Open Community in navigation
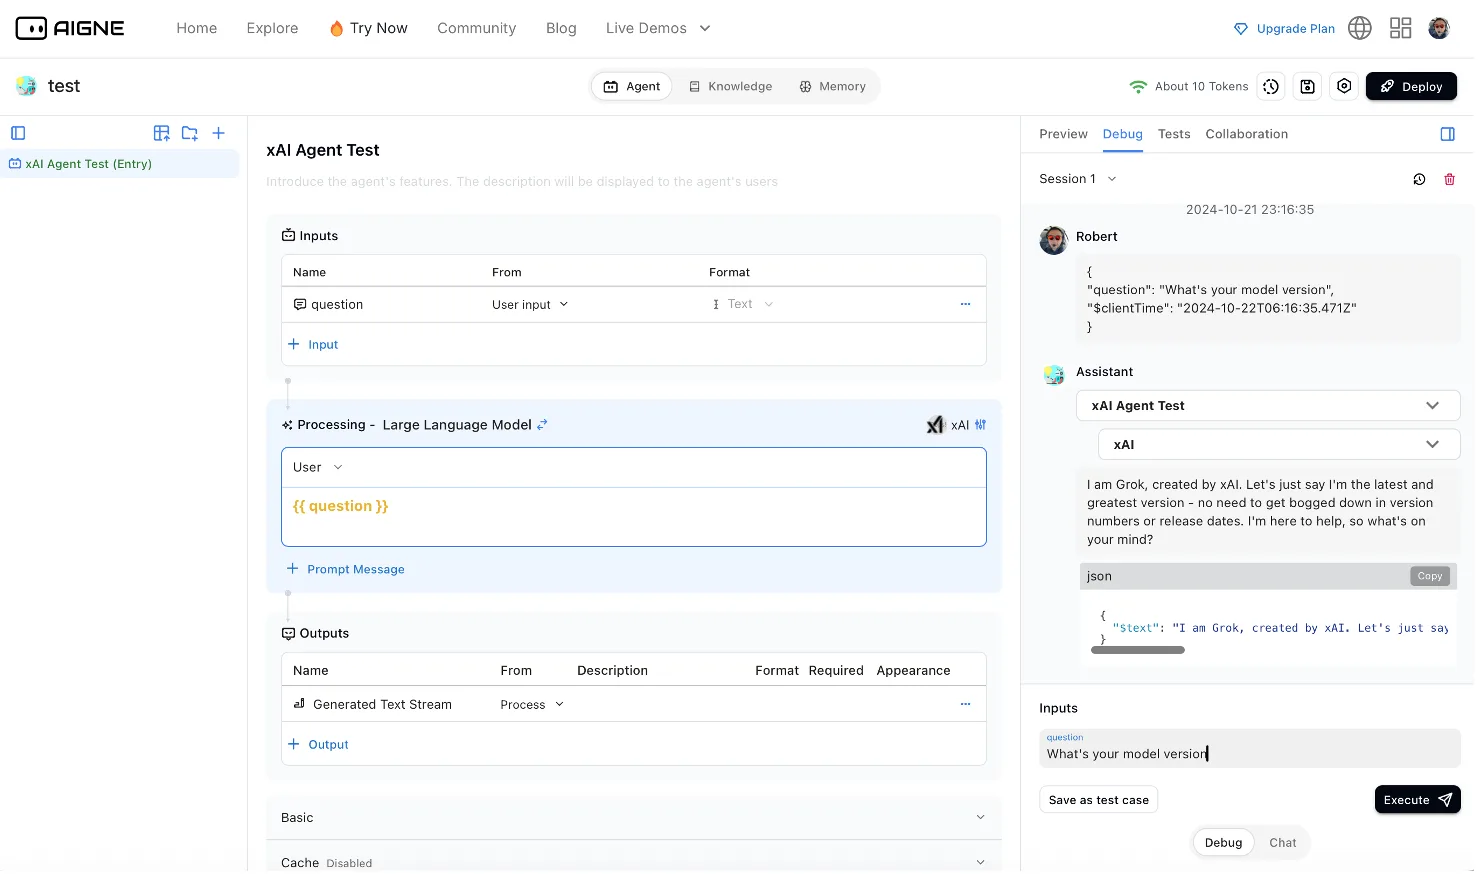 coord(476,28)
